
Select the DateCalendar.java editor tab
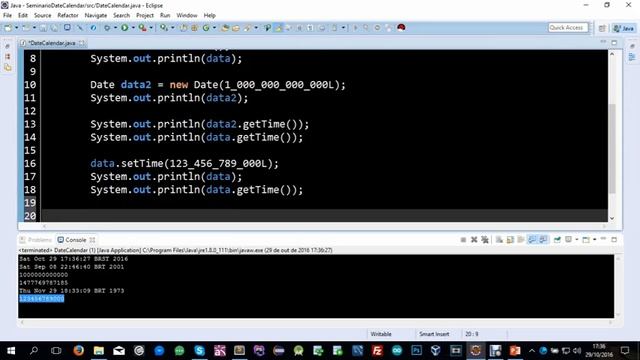pyautogui.click(x=52, y=43)
